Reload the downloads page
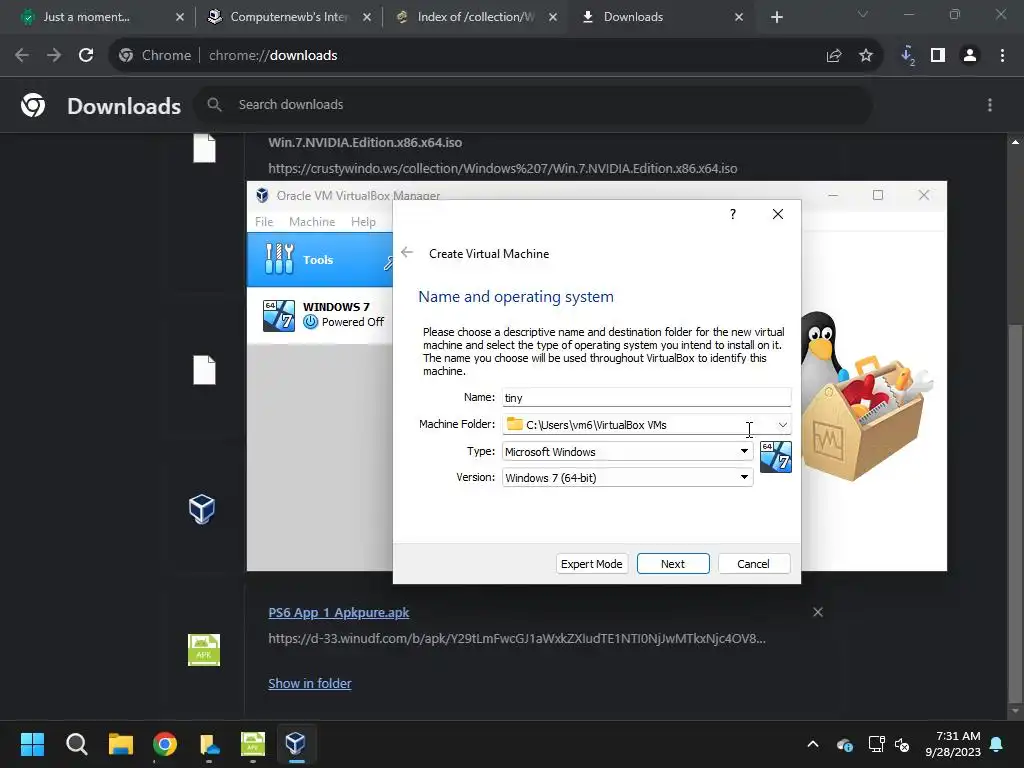Screen dimensions: 1024x768 (86, 56)
